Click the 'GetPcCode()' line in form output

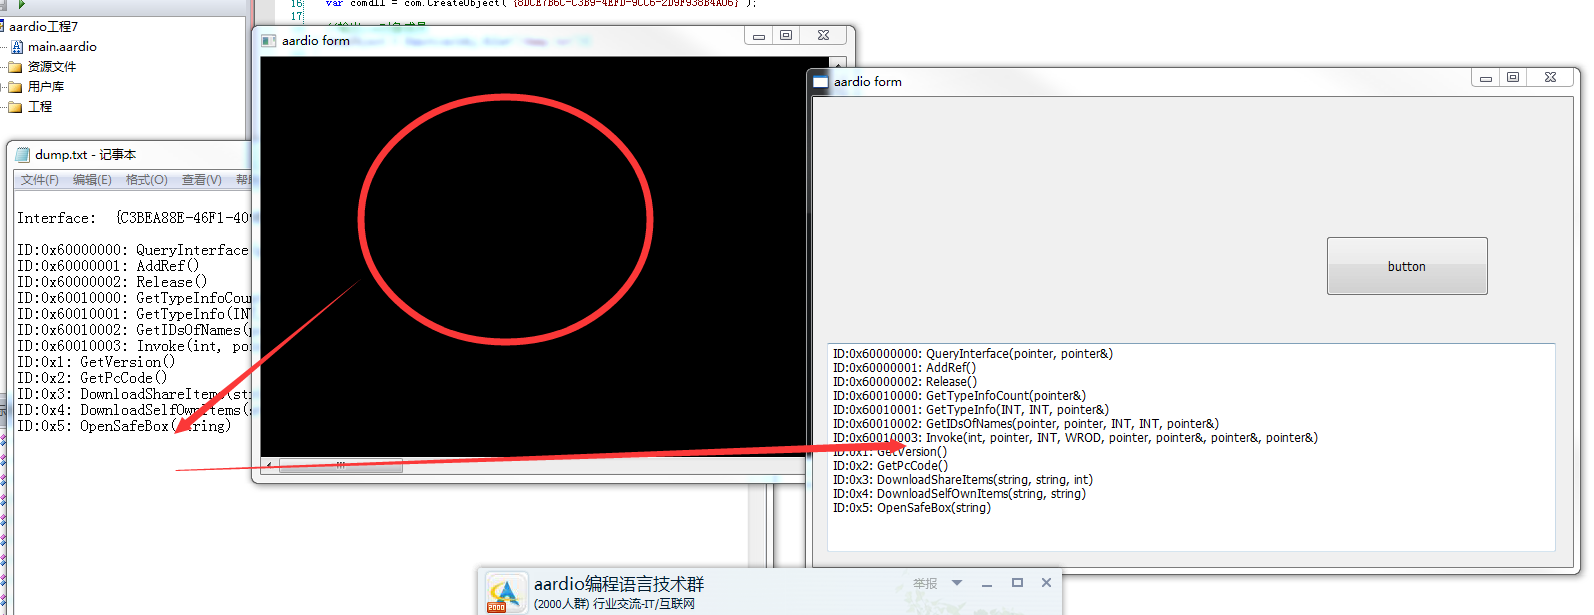click(890, 466)
